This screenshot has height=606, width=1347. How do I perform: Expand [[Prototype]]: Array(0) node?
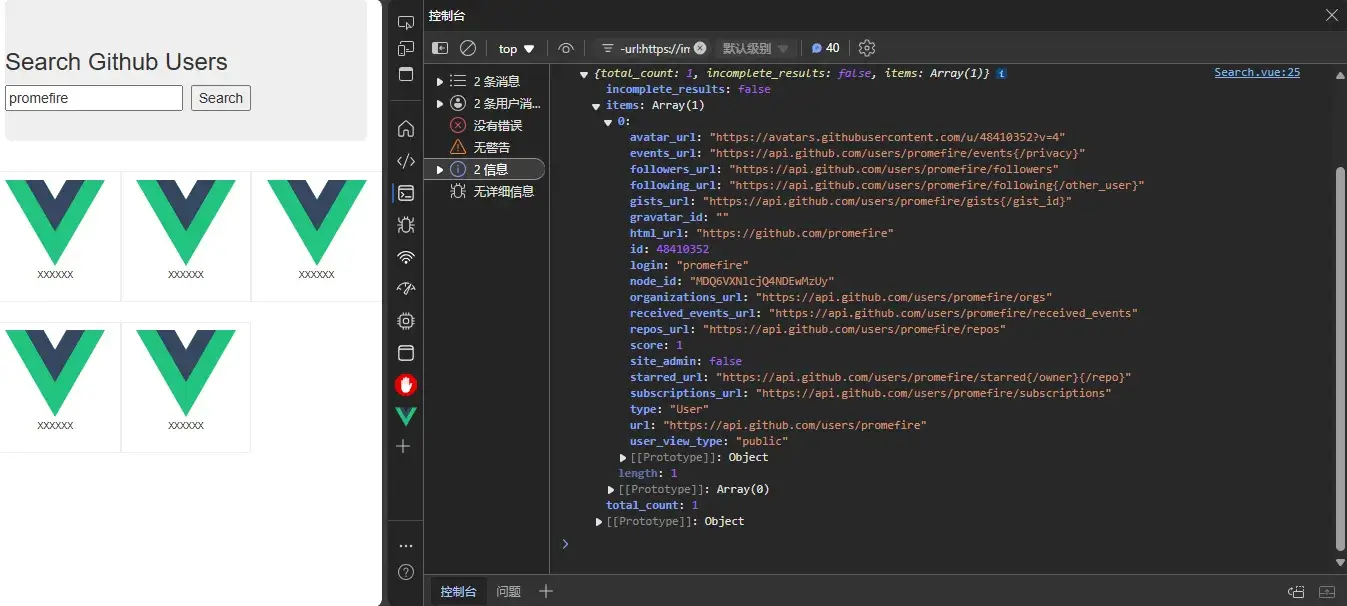pos(611,489)
